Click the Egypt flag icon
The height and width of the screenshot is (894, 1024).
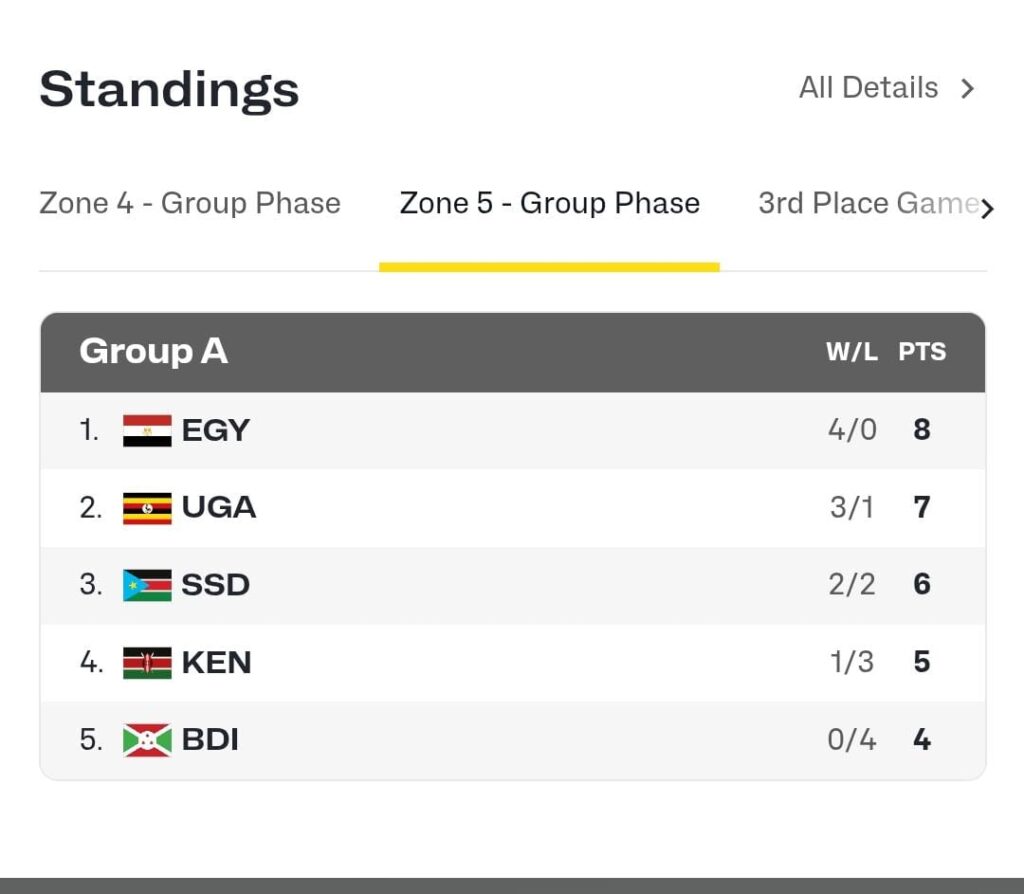click(x=147, y=430)
